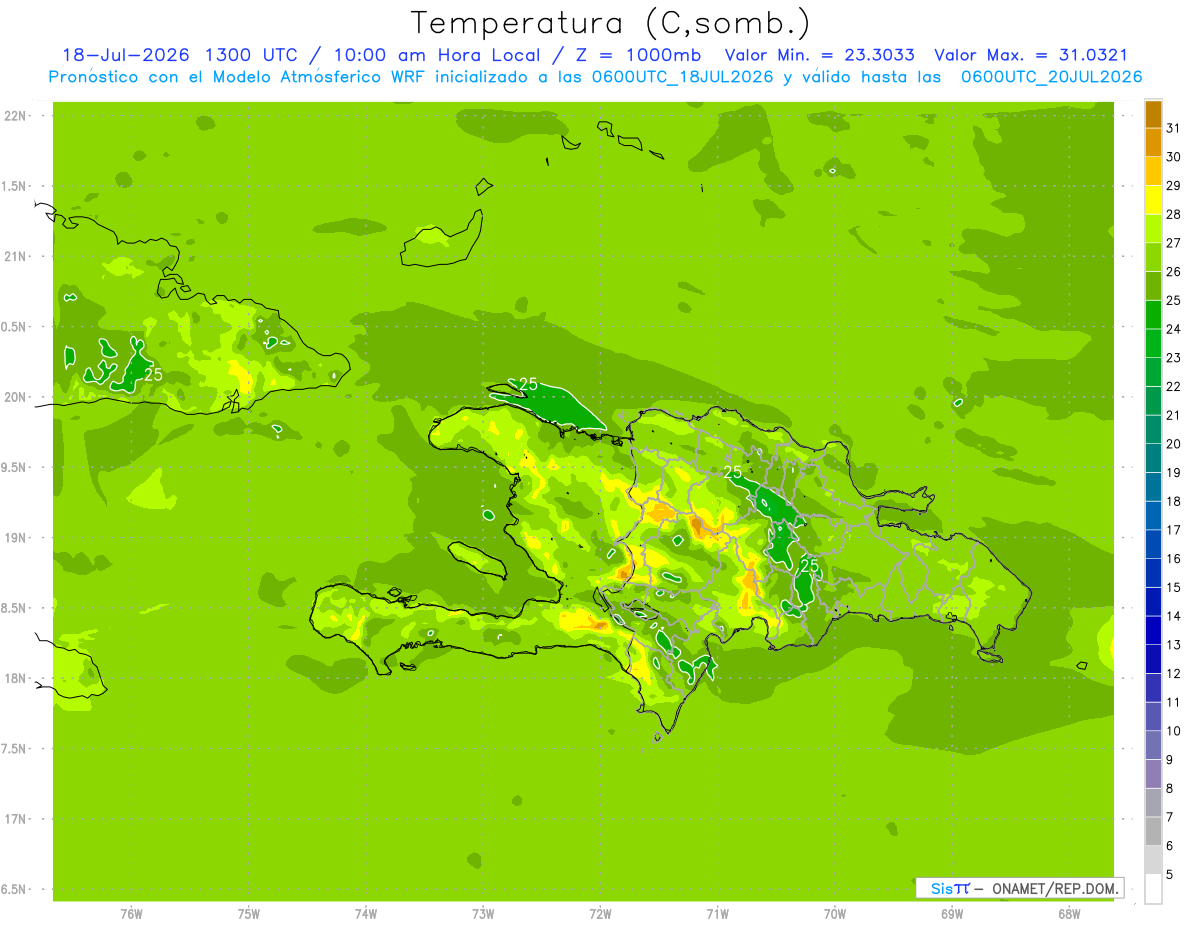Click the "76W" longitude axis label
The image size is (1200, 927).
click(131, 914)
